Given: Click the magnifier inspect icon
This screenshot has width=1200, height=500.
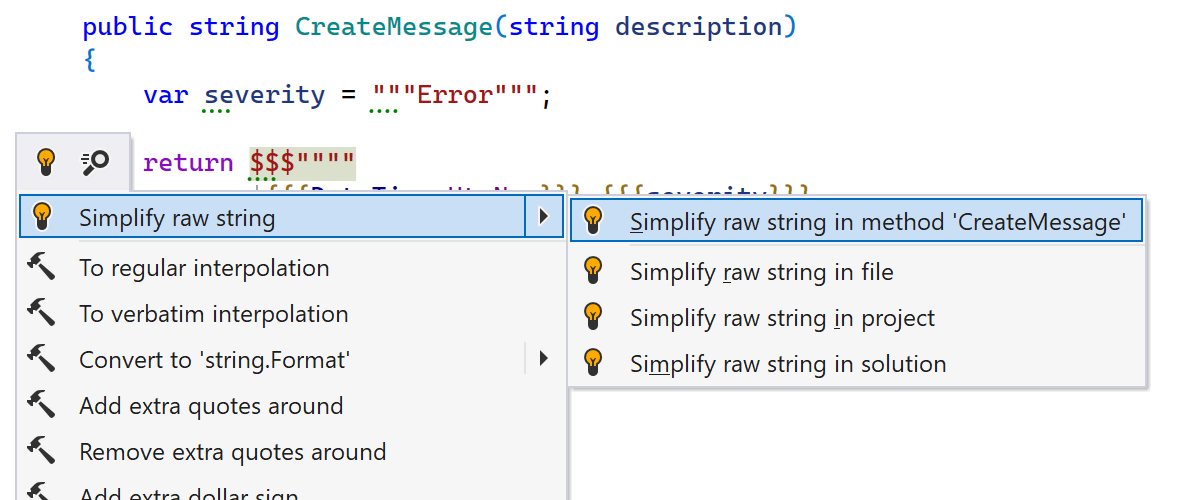Looking at the screenshot, I should click(x=96, y=161).
